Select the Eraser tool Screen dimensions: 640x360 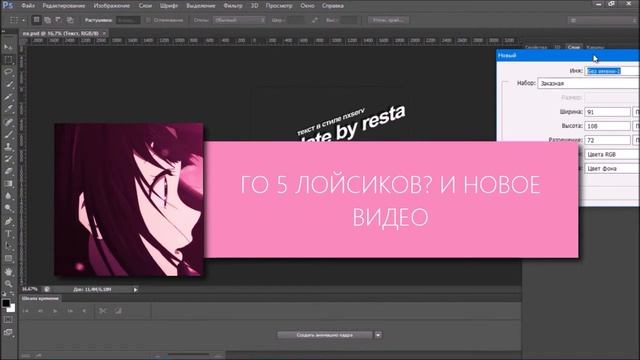point(8,171)
